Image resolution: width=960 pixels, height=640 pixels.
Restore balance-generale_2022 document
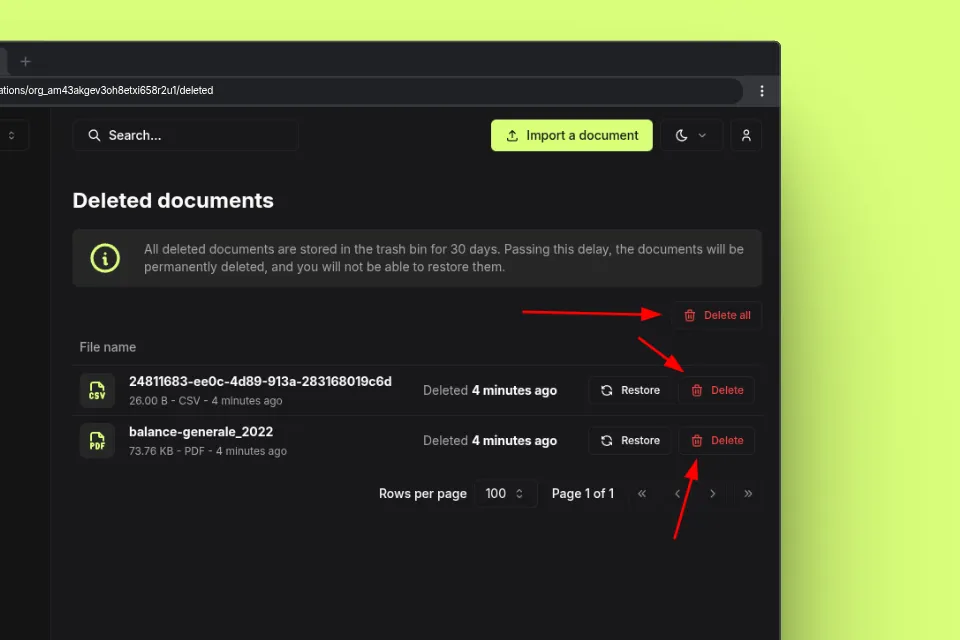point(630,440)
